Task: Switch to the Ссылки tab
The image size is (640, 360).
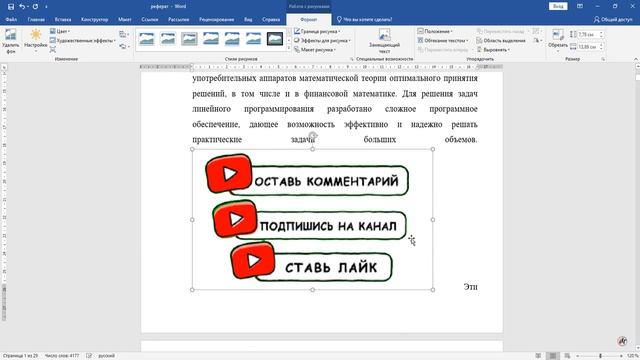Action: [x=150, y=19]
